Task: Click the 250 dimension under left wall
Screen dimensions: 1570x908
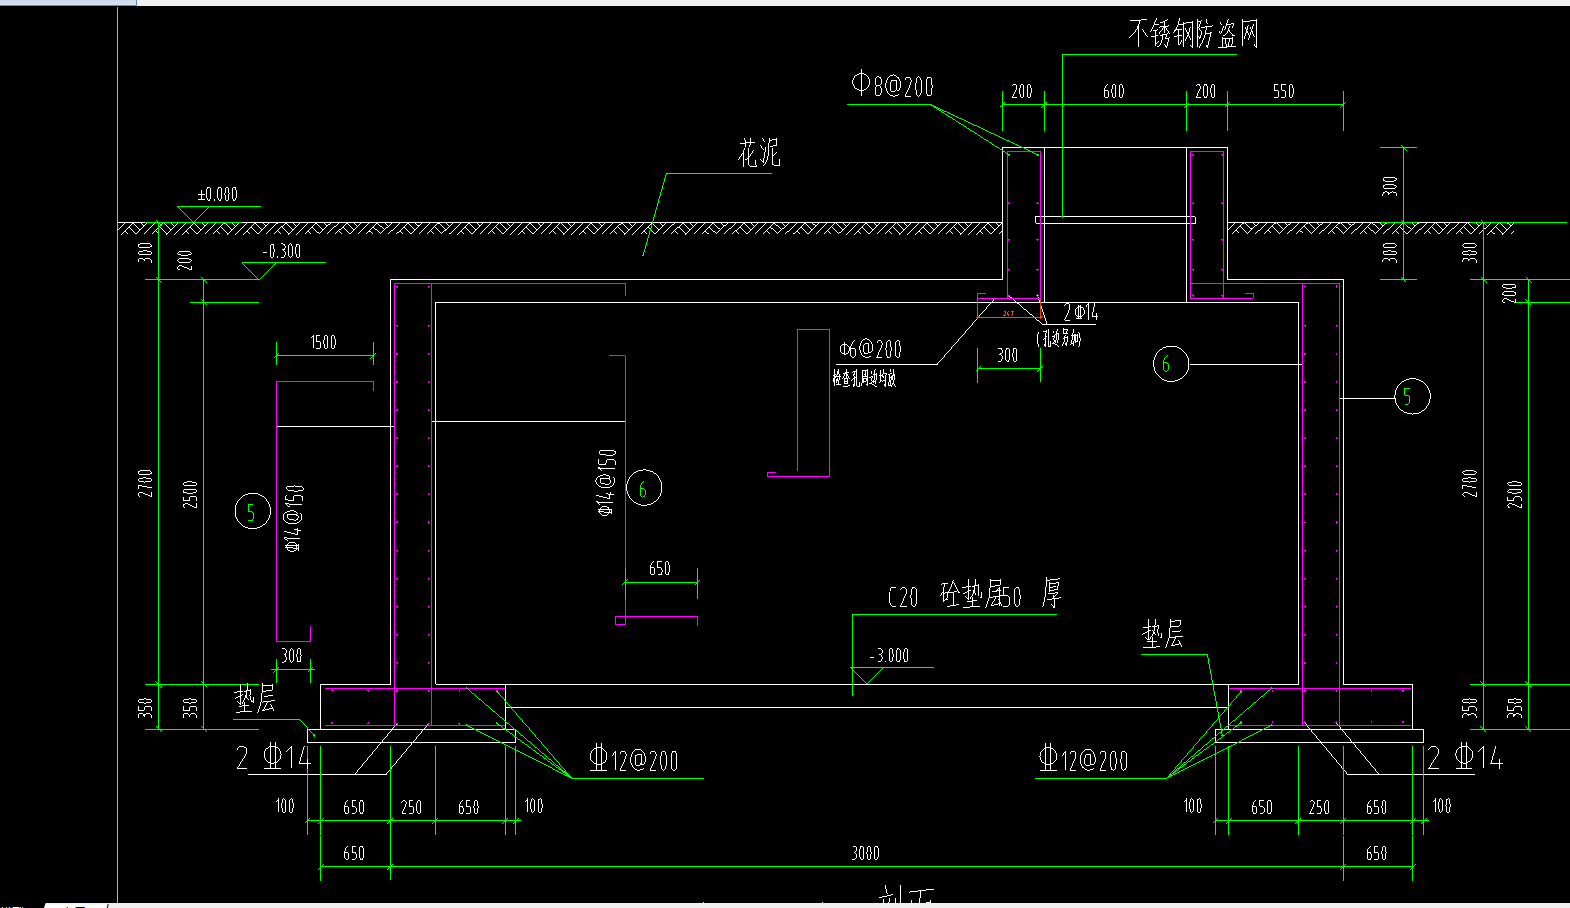Action: pyautogui.click(x=411, y=807)
